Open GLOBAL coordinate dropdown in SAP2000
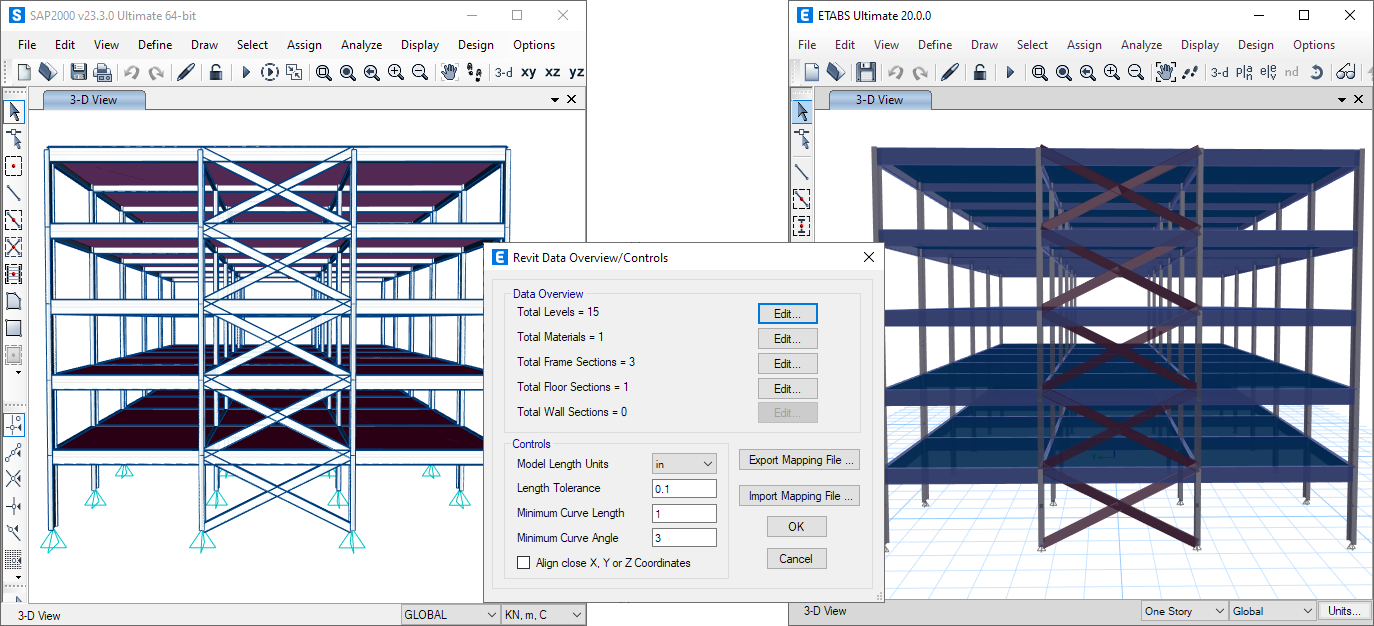 [x=450, y=615]
